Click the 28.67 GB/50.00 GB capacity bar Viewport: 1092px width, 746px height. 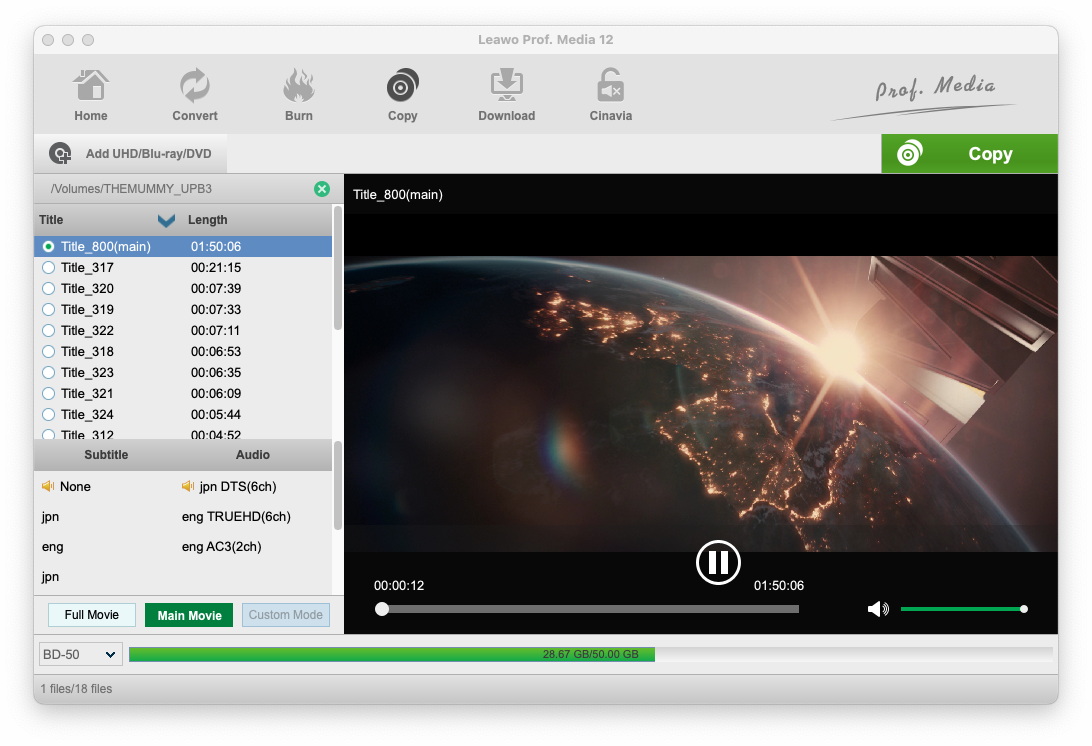tap(591, 654)
